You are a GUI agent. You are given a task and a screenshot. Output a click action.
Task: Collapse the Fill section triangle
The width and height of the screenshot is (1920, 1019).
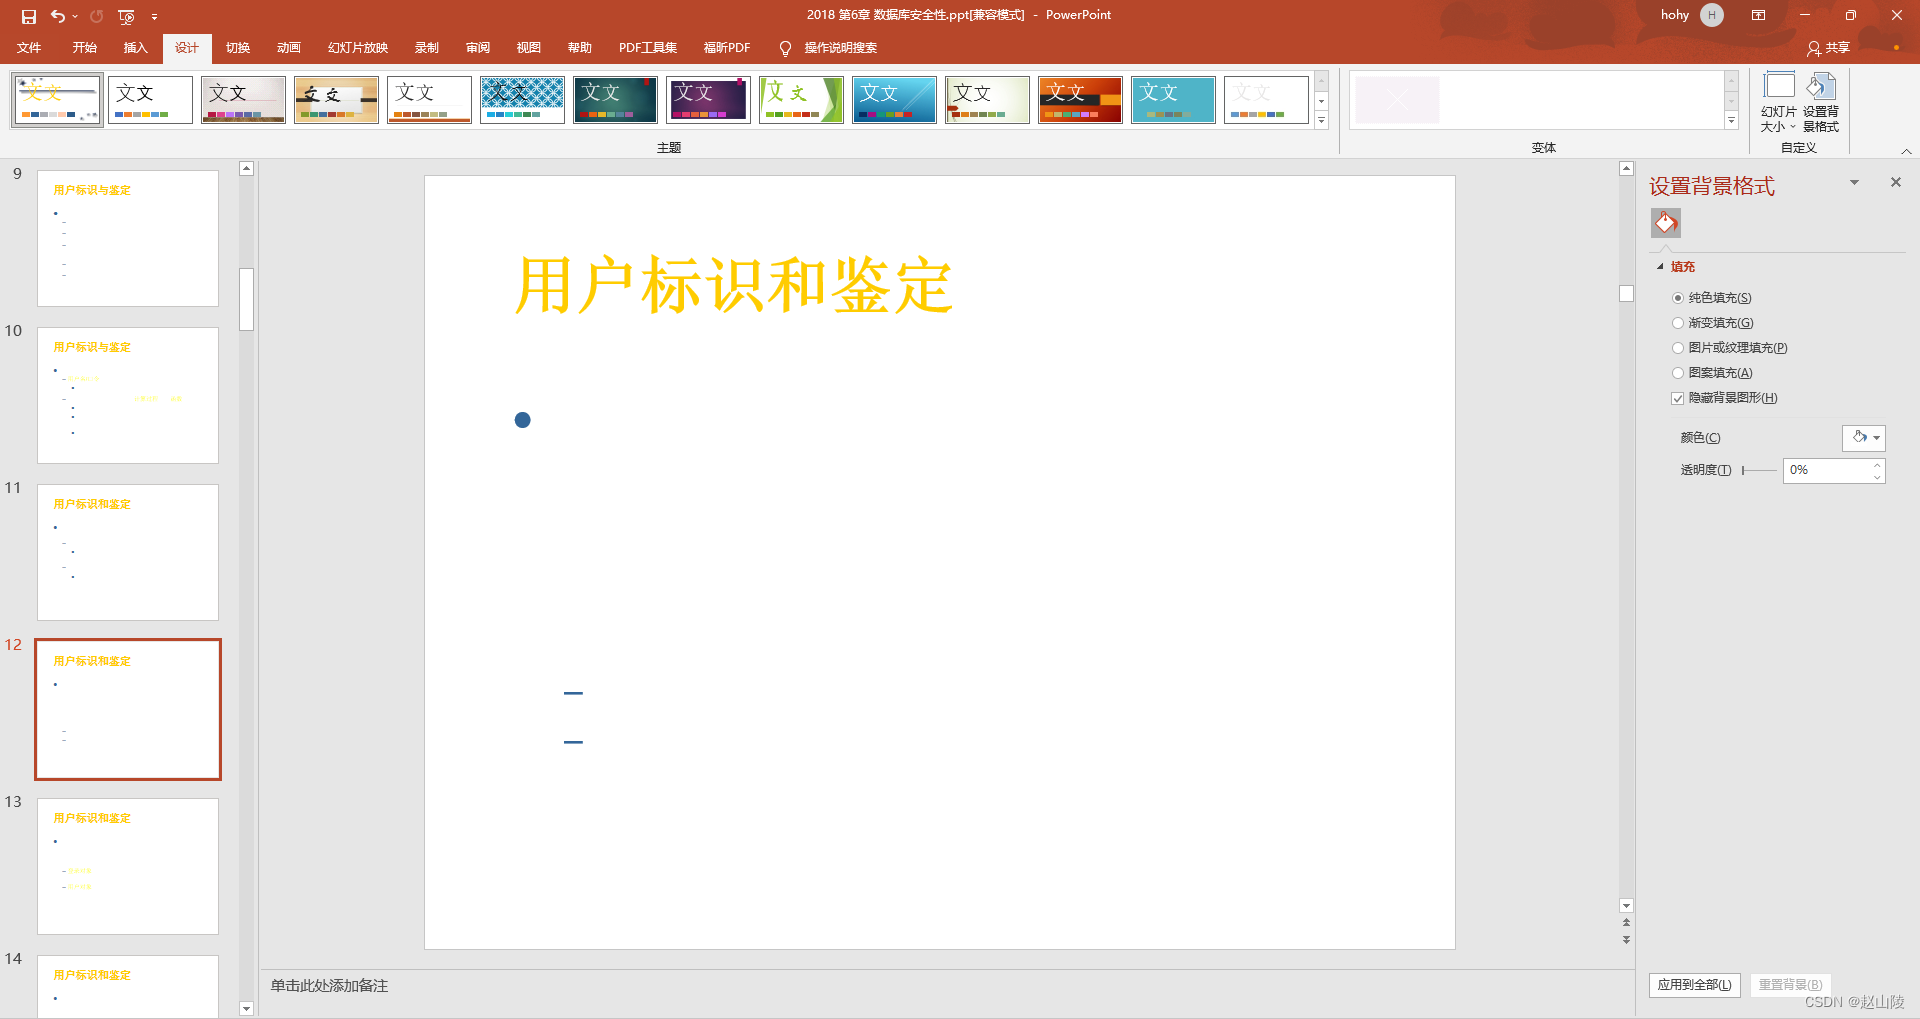1661,266
